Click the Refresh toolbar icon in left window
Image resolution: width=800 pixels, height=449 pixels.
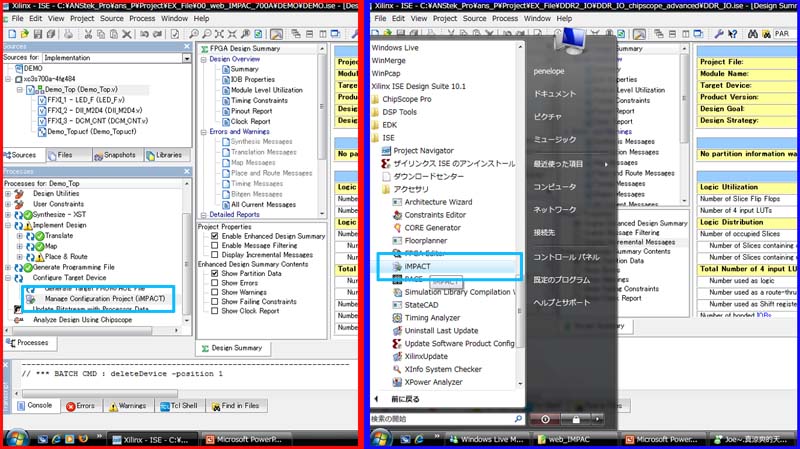click(x=258, y=34)
